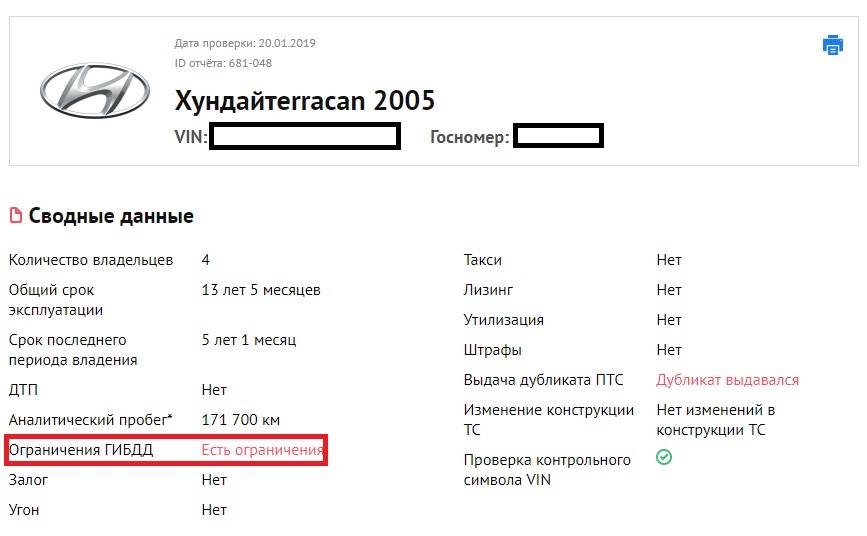Click the Дата проверки 20.01.2019 text
The image size is (867, 536).
coord(245,43)
